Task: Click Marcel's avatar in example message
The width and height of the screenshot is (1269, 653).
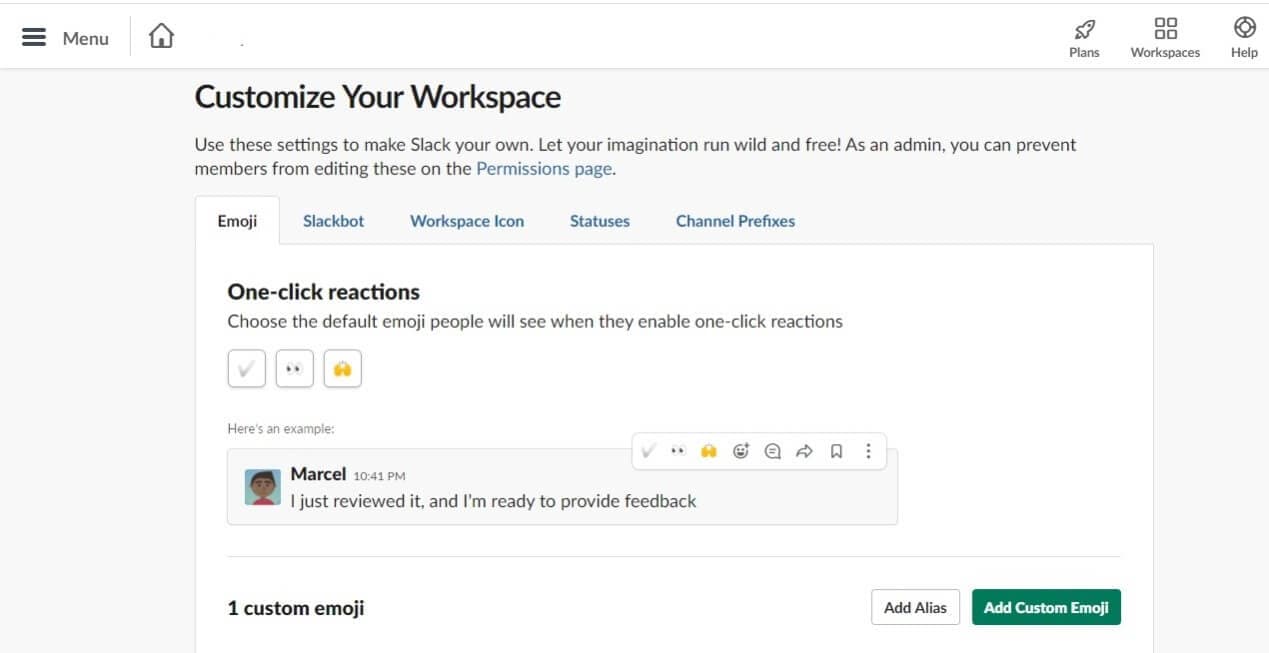Action: (263, 487)
